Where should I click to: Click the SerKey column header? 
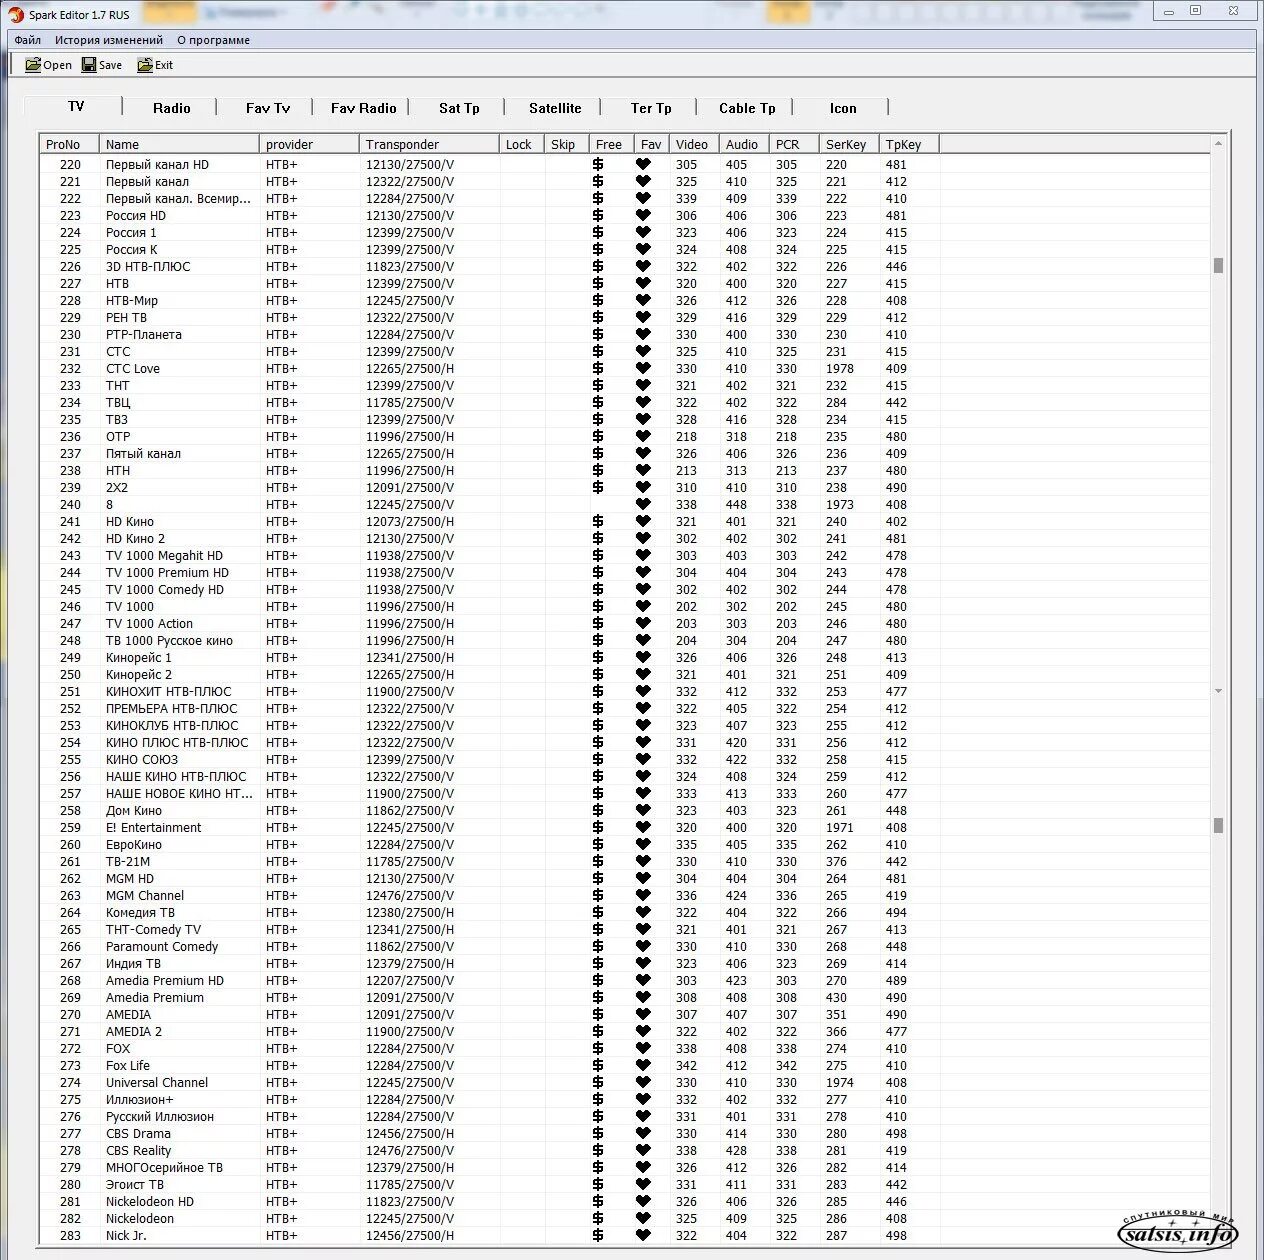pyautogui.click(x=849, y=144)
